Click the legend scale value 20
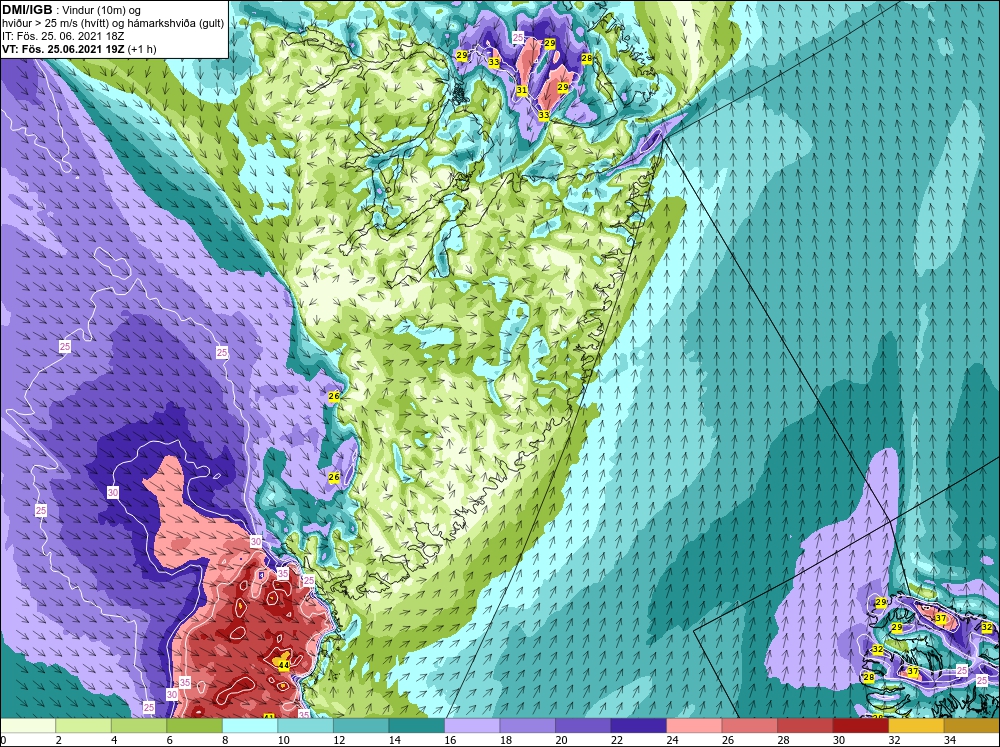This screenshot has width=1000, height=747. (x=561, y=740)
